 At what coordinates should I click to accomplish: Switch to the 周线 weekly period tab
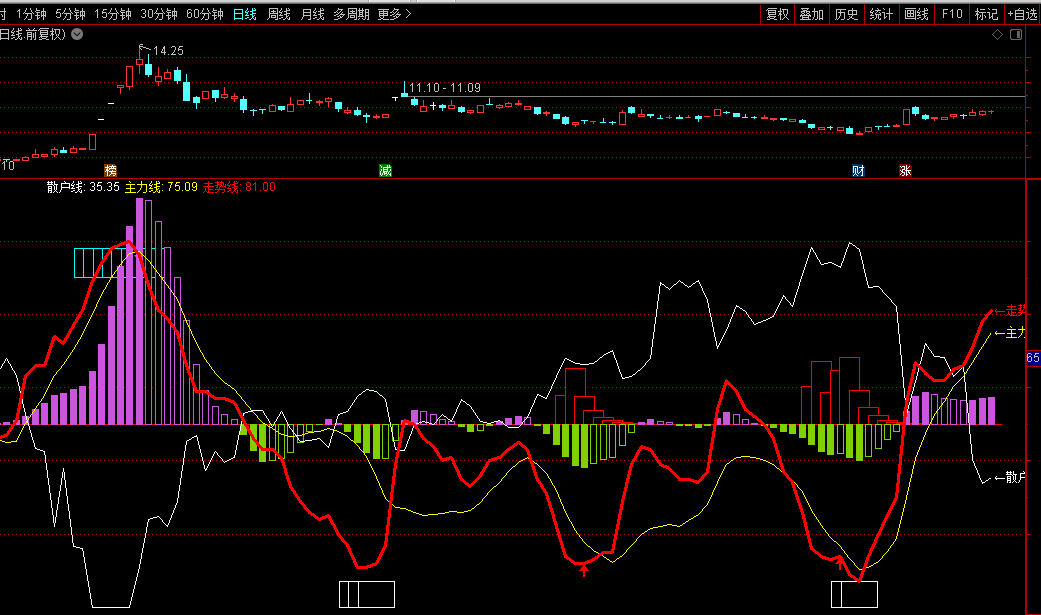tap(279, 14)
